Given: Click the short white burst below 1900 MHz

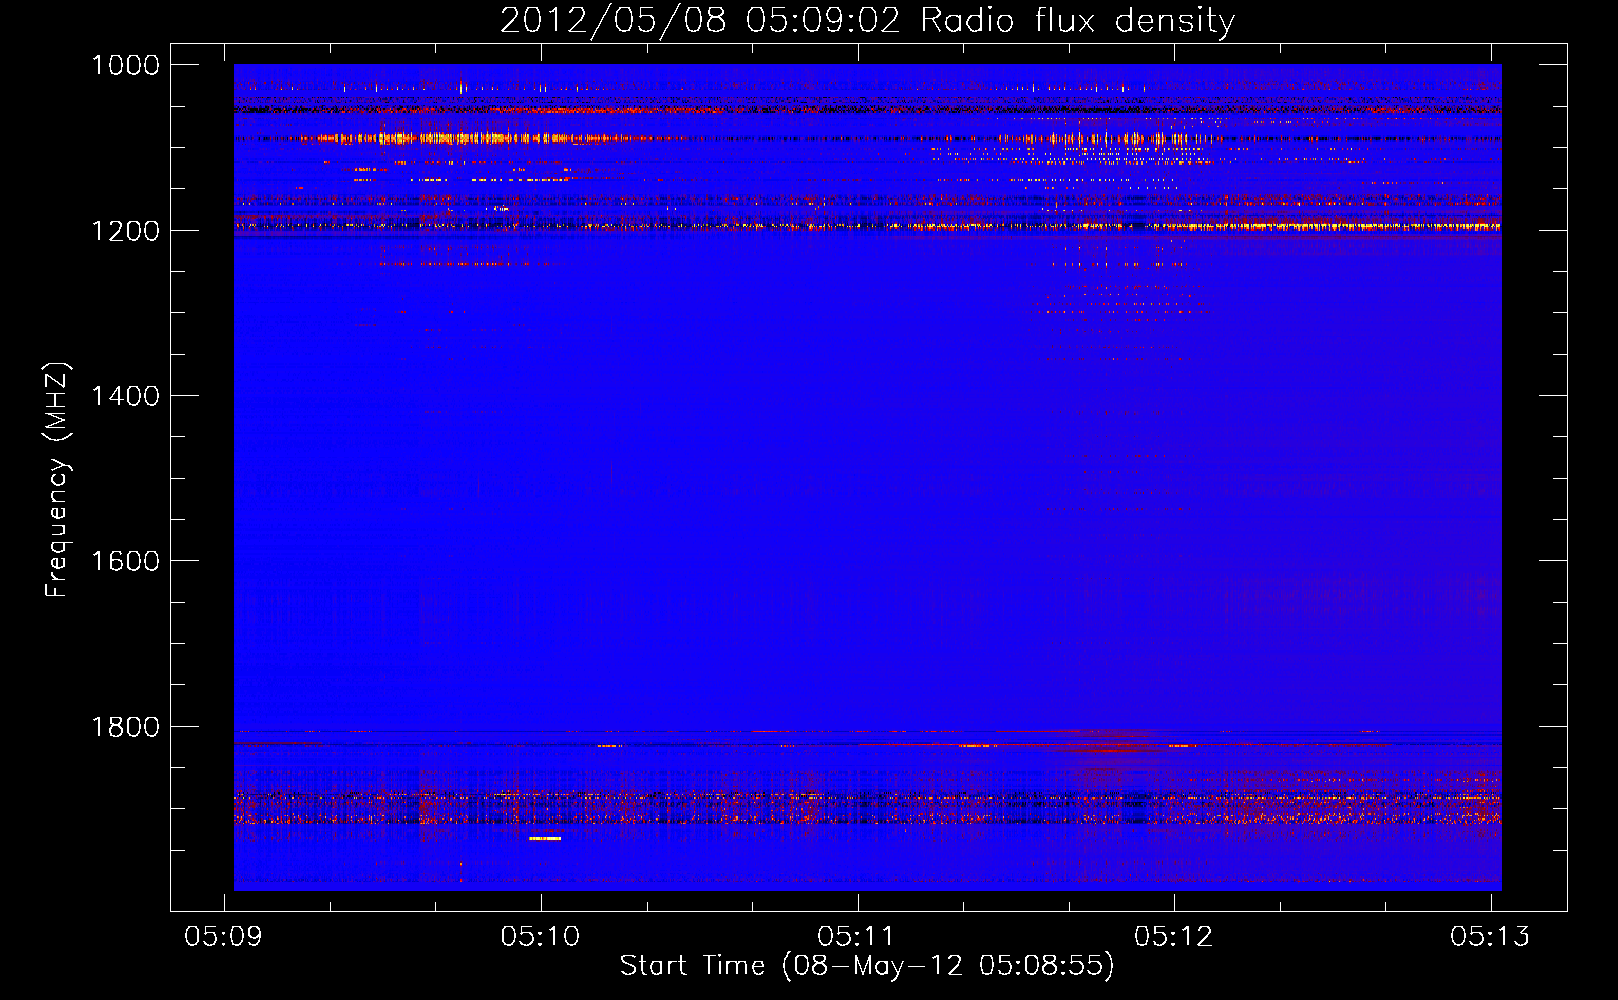Looking at the screenshot, I should click(x=545, y=838).
